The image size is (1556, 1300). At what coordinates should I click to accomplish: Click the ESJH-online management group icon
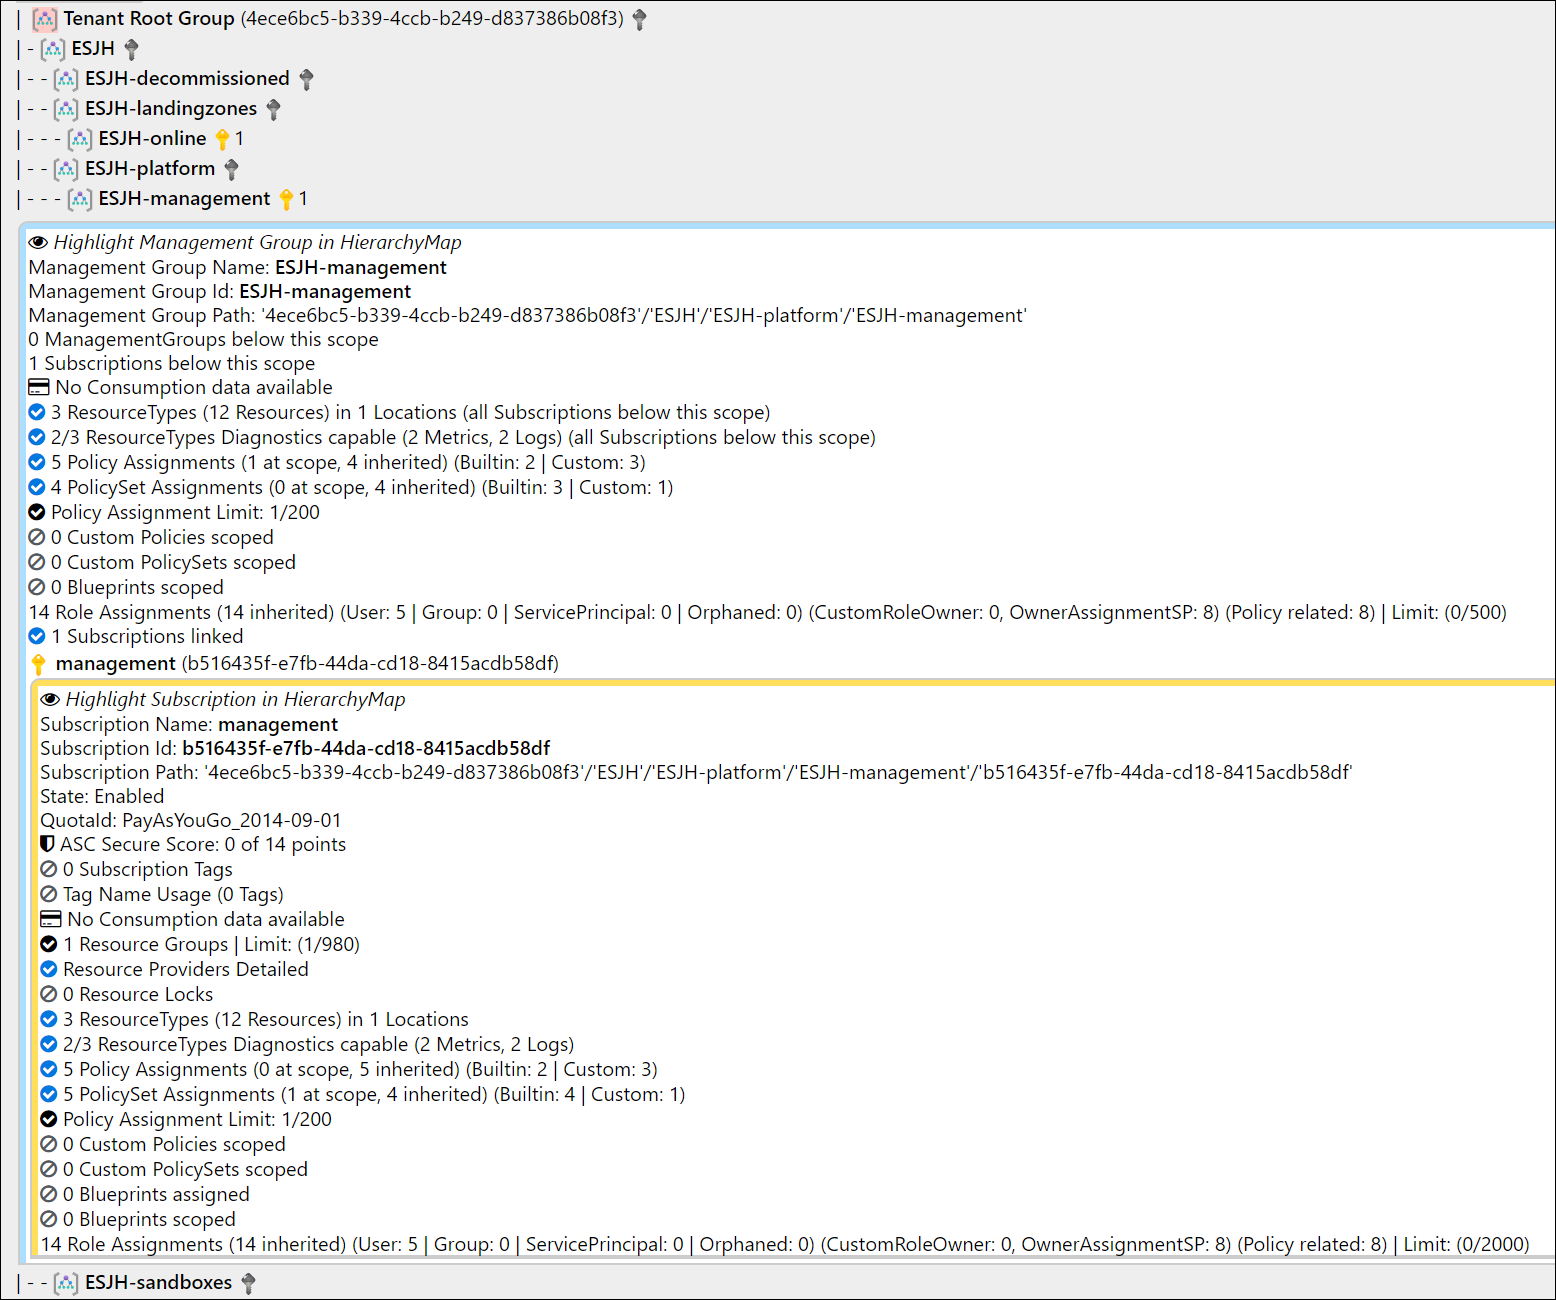pyautogui.click(x=80, y=139)
